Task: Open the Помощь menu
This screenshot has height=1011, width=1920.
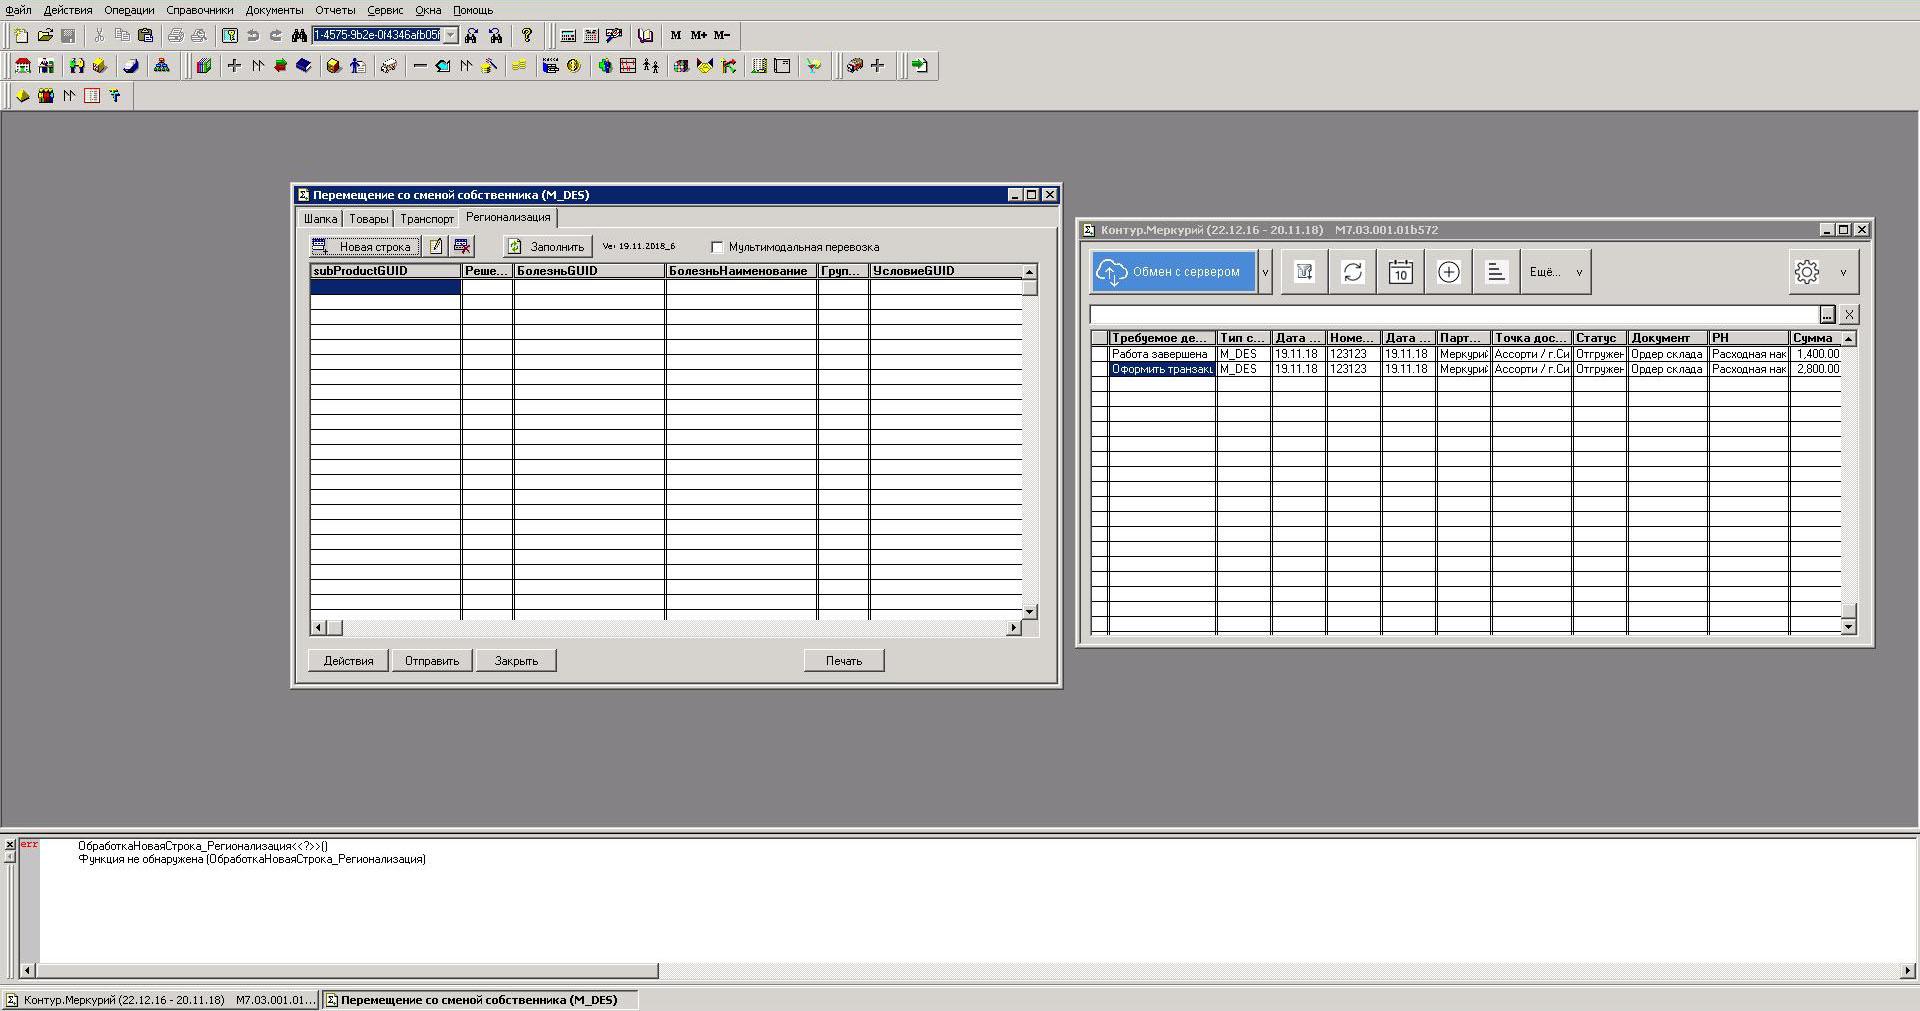Action: (x=472, y=10)
